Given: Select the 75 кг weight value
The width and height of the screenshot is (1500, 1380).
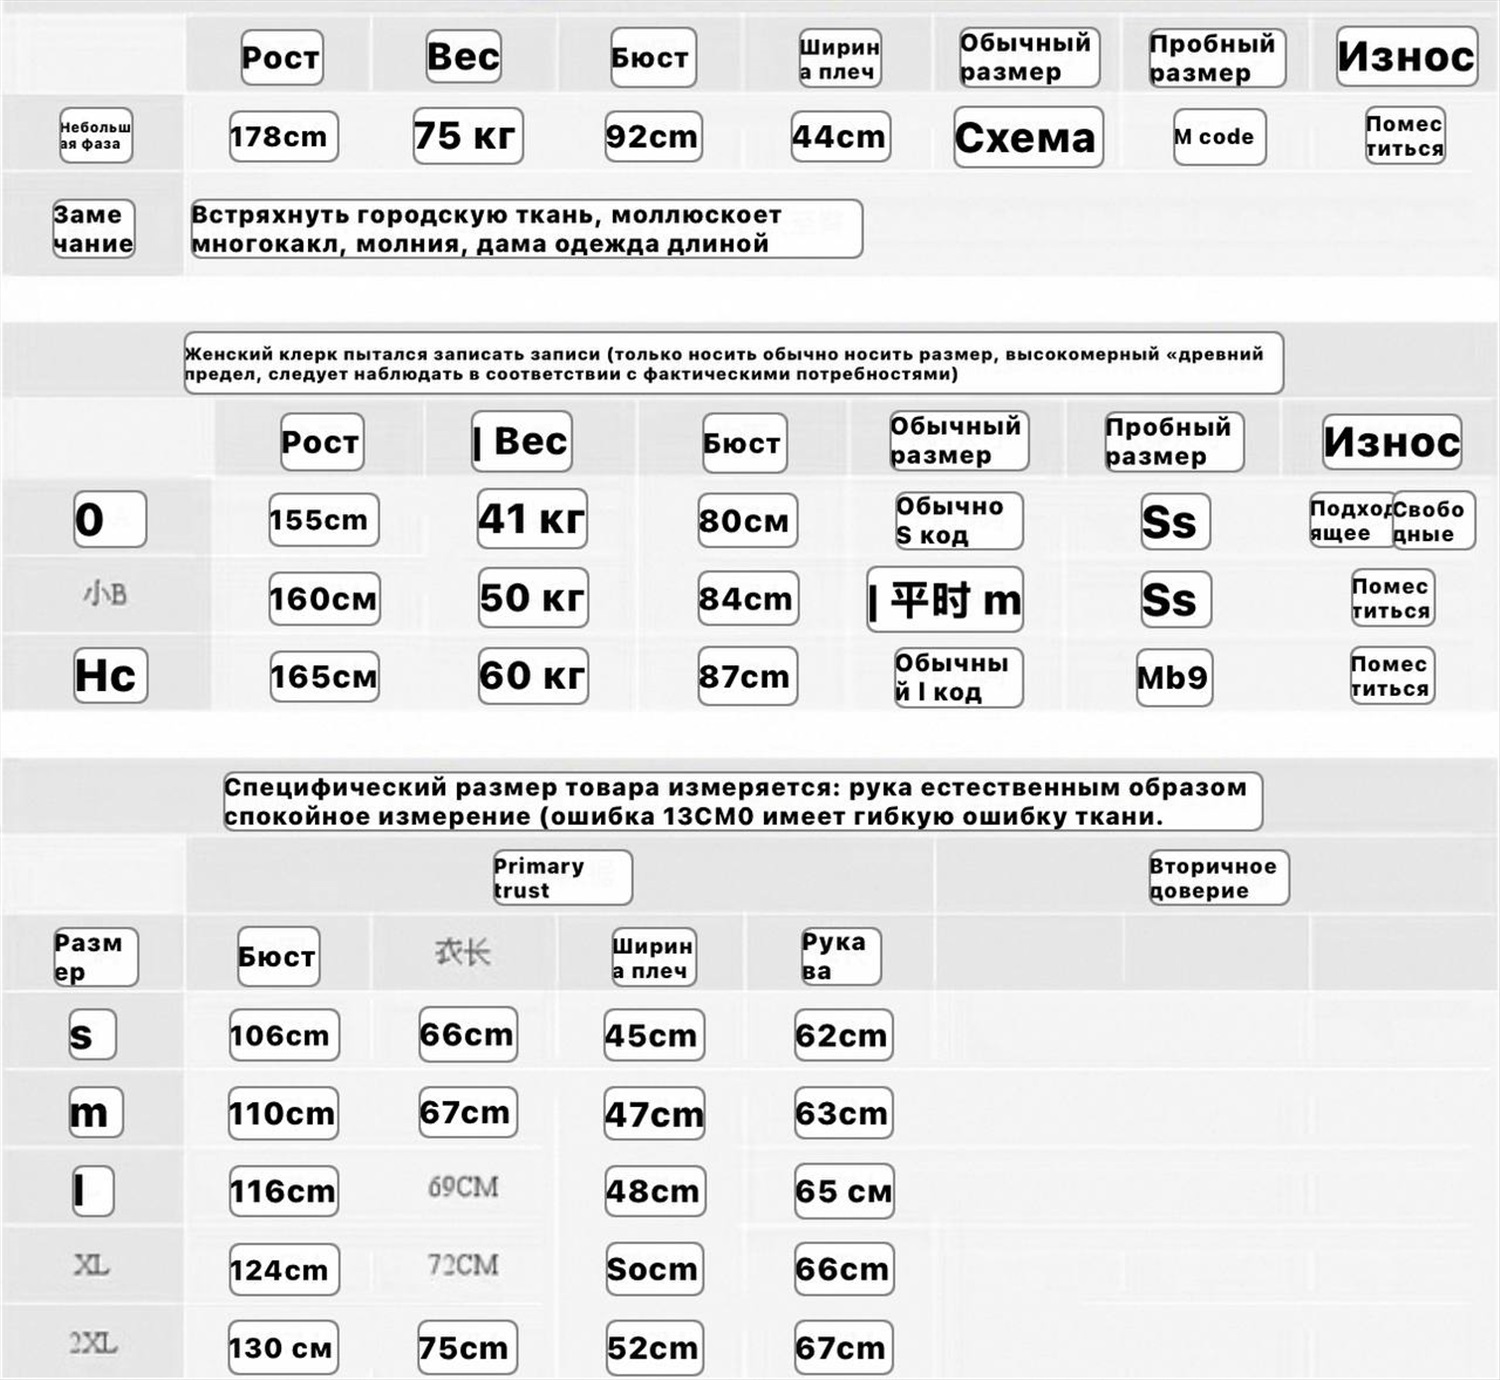Looking at the screenshot, I should tap(467, 136).
